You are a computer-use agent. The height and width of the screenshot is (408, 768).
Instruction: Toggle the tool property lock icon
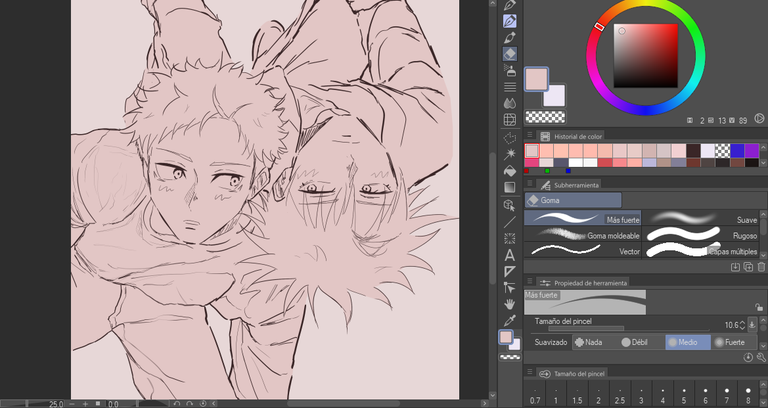(x=759, y=308)
